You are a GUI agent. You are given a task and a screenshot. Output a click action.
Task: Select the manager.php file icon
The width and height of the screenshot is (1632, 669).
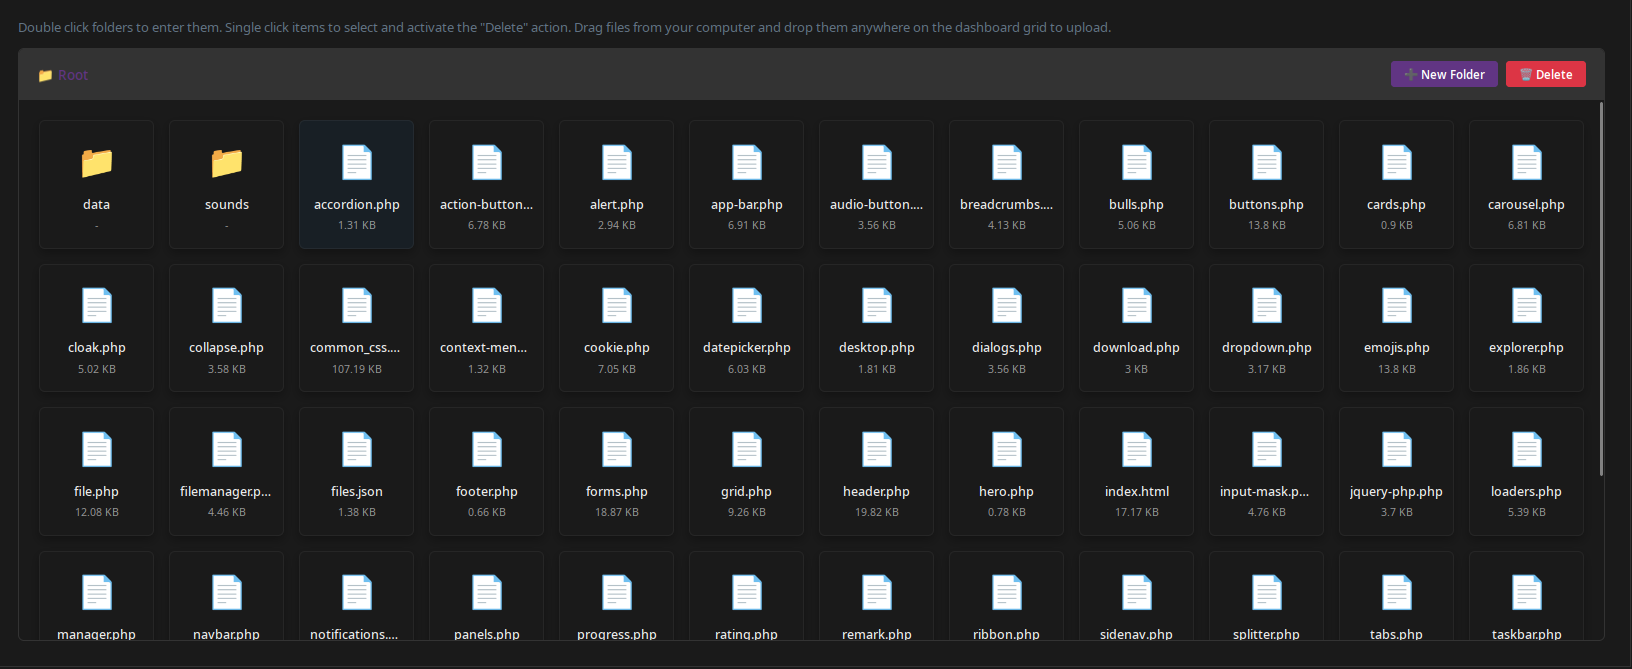point(97,593)
